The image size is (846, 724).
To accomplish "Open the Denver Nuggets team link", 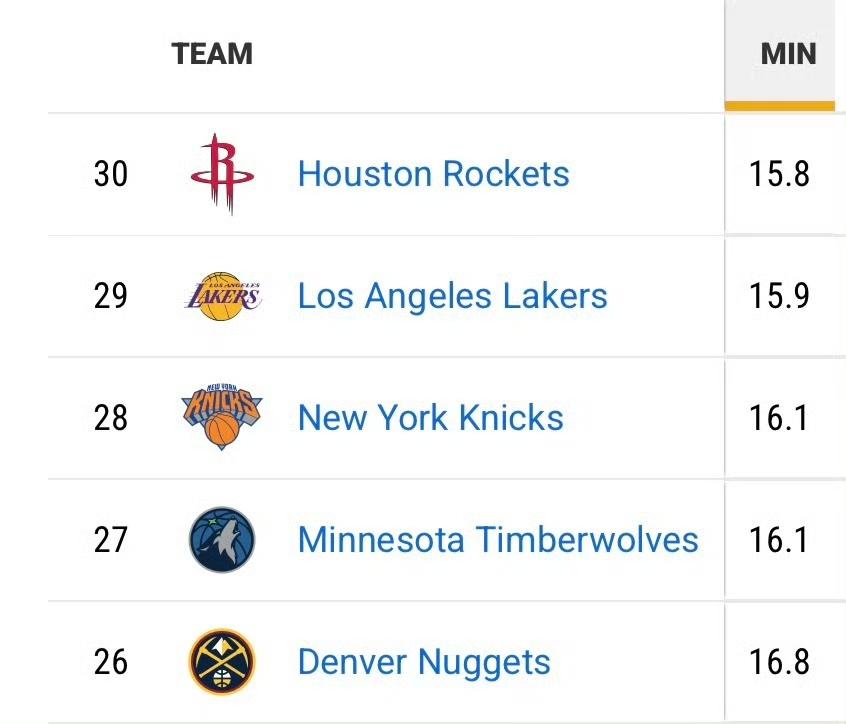I will coord(424,662).
